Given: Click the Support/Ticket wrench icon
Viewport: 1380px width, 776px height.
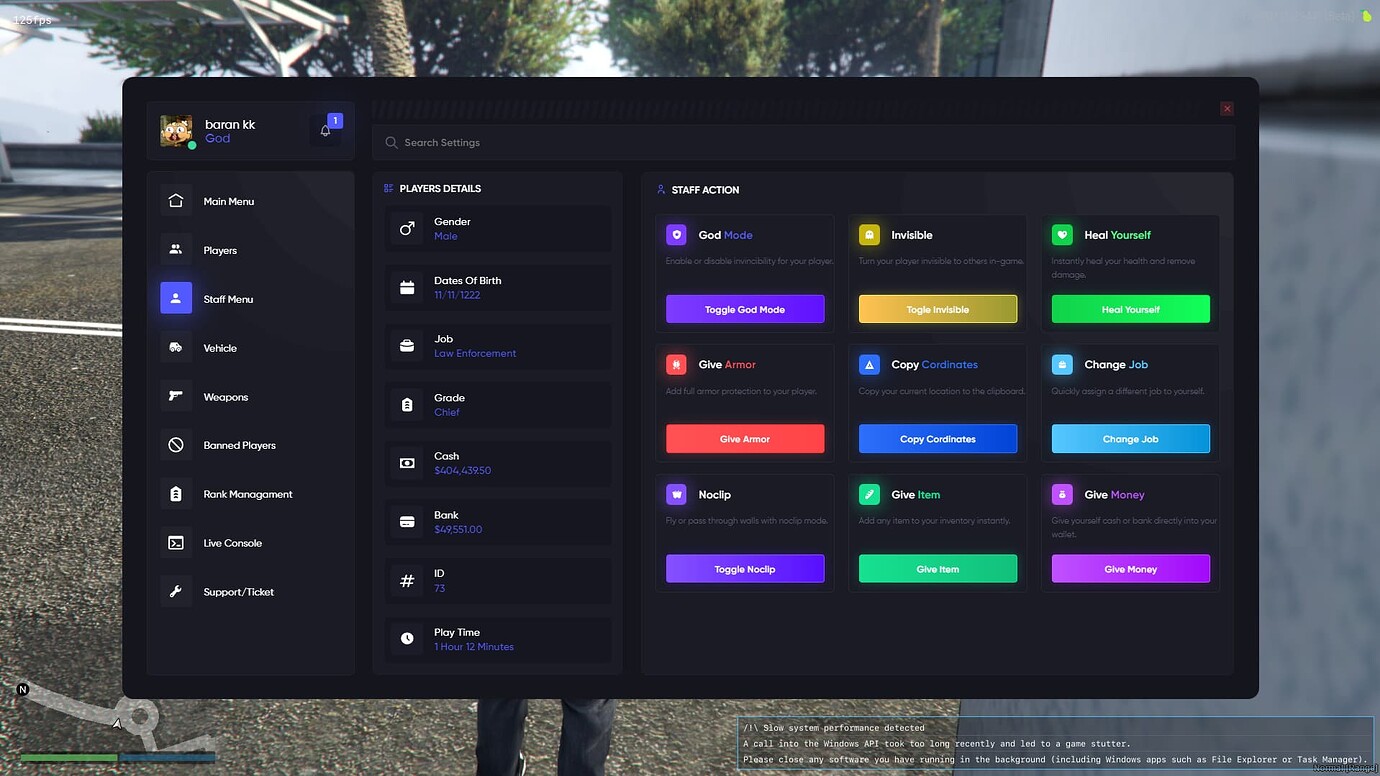Looking at the screenshot, I should pyautogui.click(x=175, y=591).
